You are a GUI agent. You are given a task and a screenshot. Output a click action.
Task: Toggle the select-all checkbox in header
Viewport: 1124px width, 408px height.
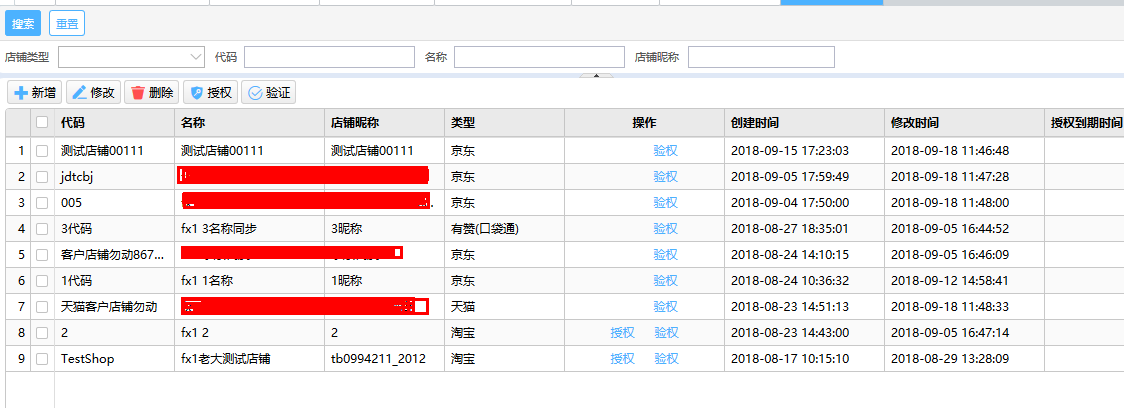click(x=42, y=123)
